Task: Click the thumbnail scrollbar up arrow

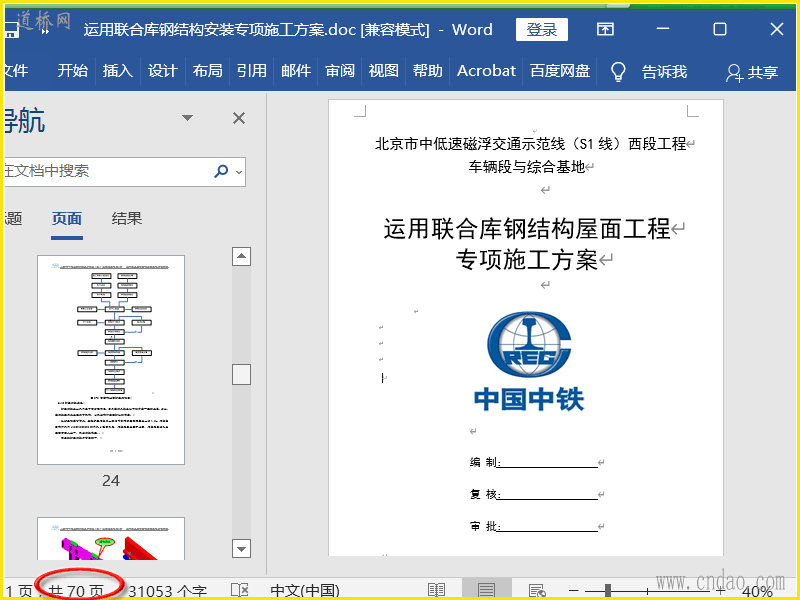Action: (x=241, y=256)
